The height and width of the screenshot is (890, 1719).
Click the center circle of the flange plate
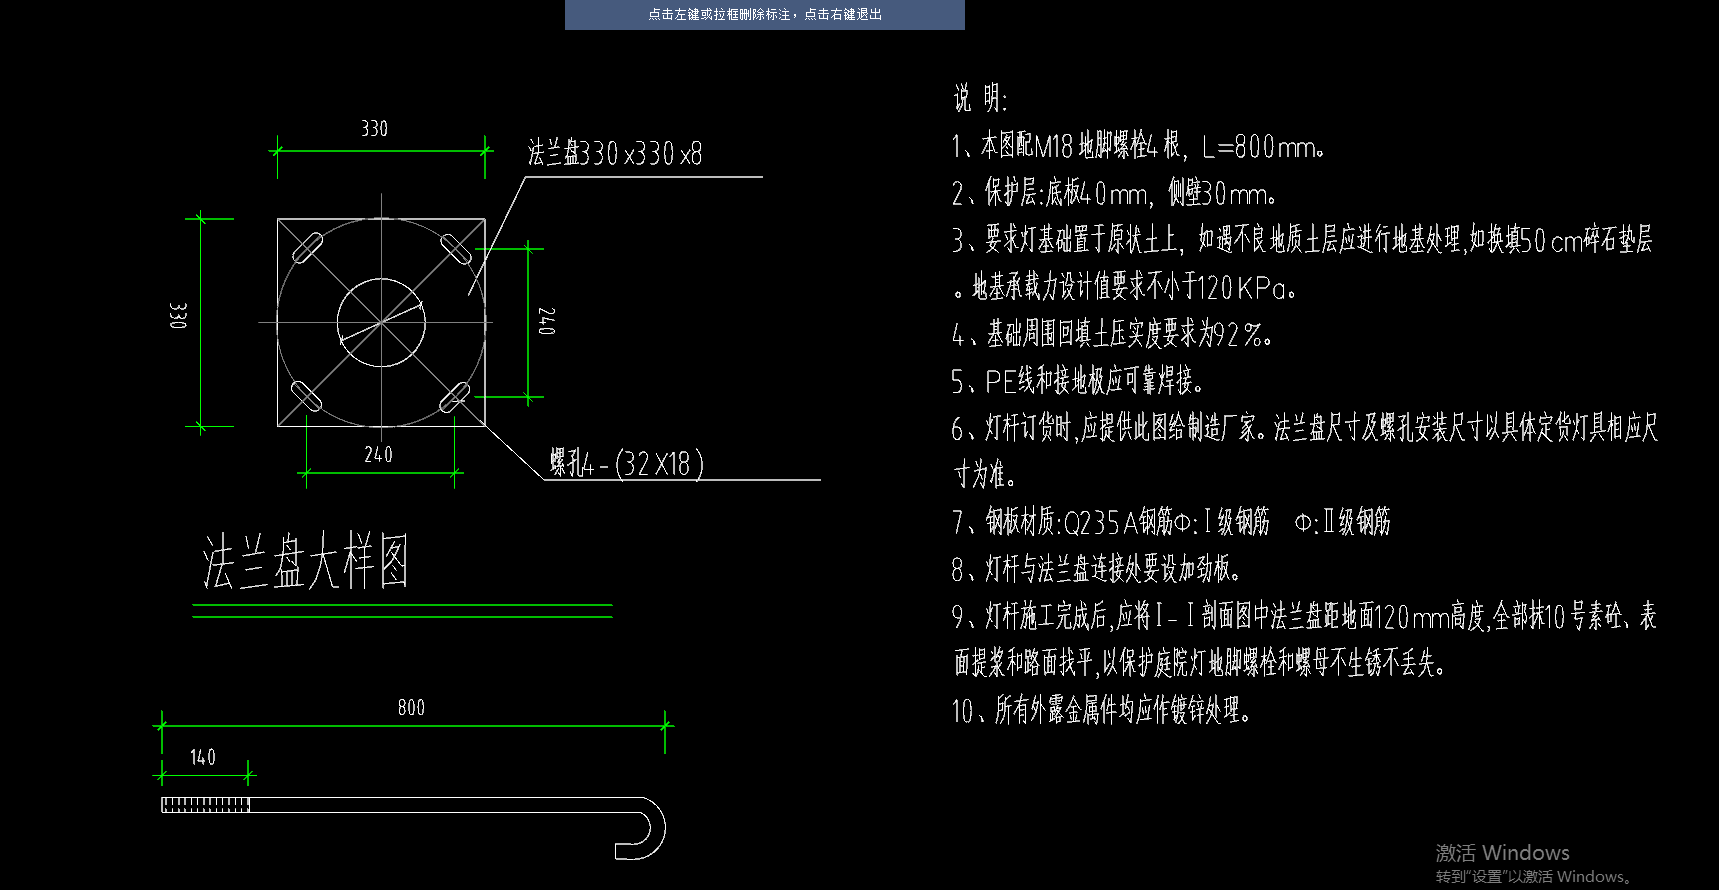coord(381,322)
